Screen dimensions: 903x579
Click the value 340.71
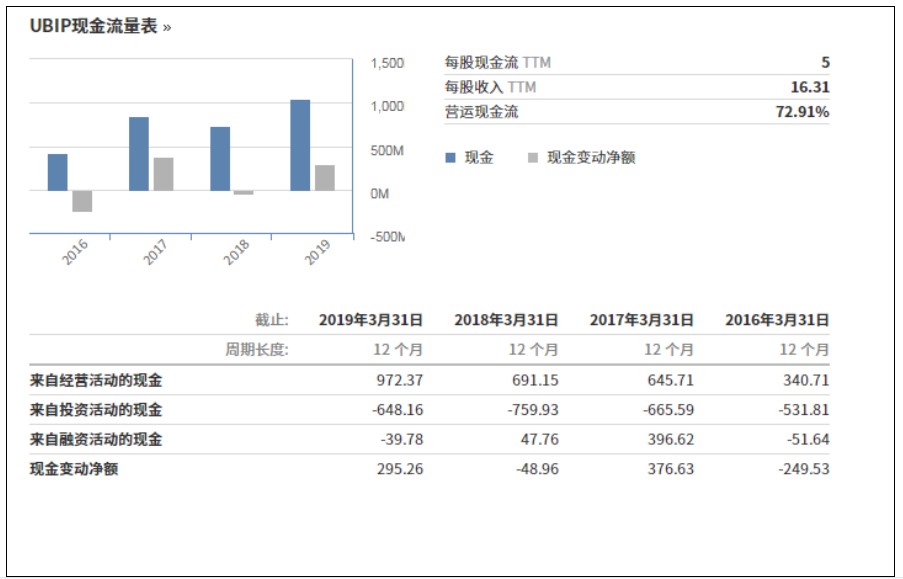coord(806,380)
